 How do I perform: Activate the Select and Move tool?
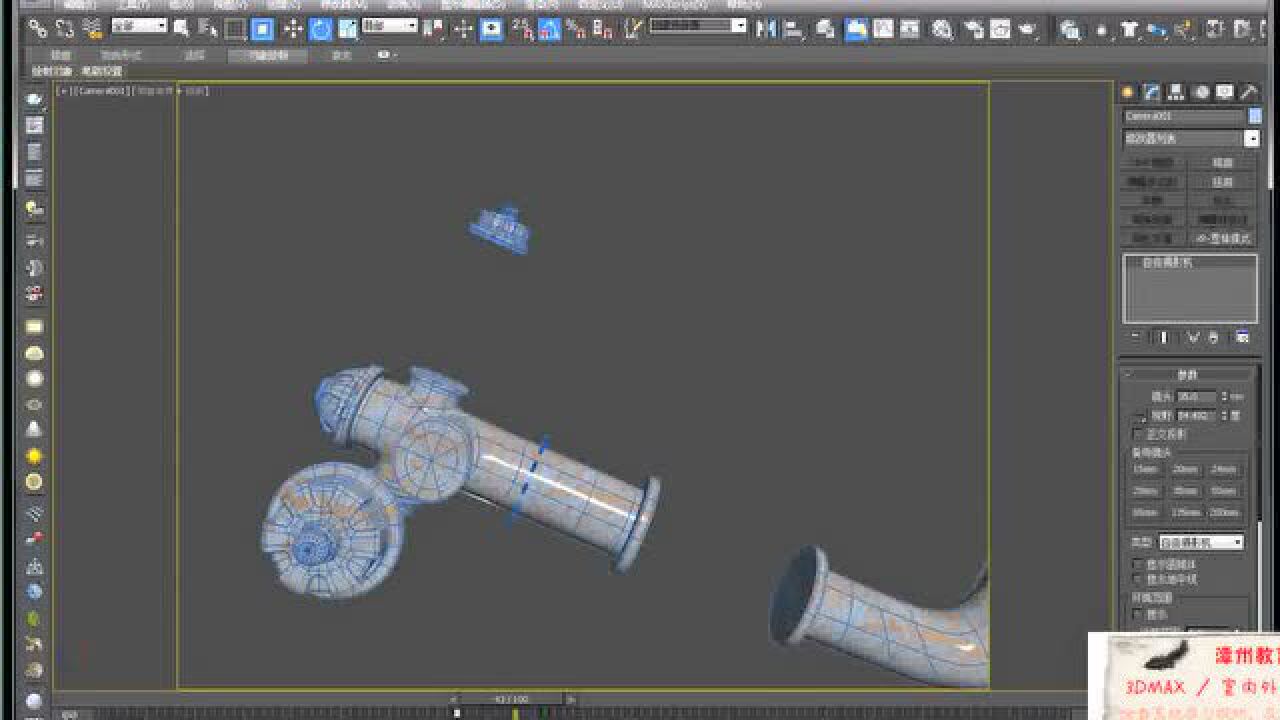click(293, 29)
